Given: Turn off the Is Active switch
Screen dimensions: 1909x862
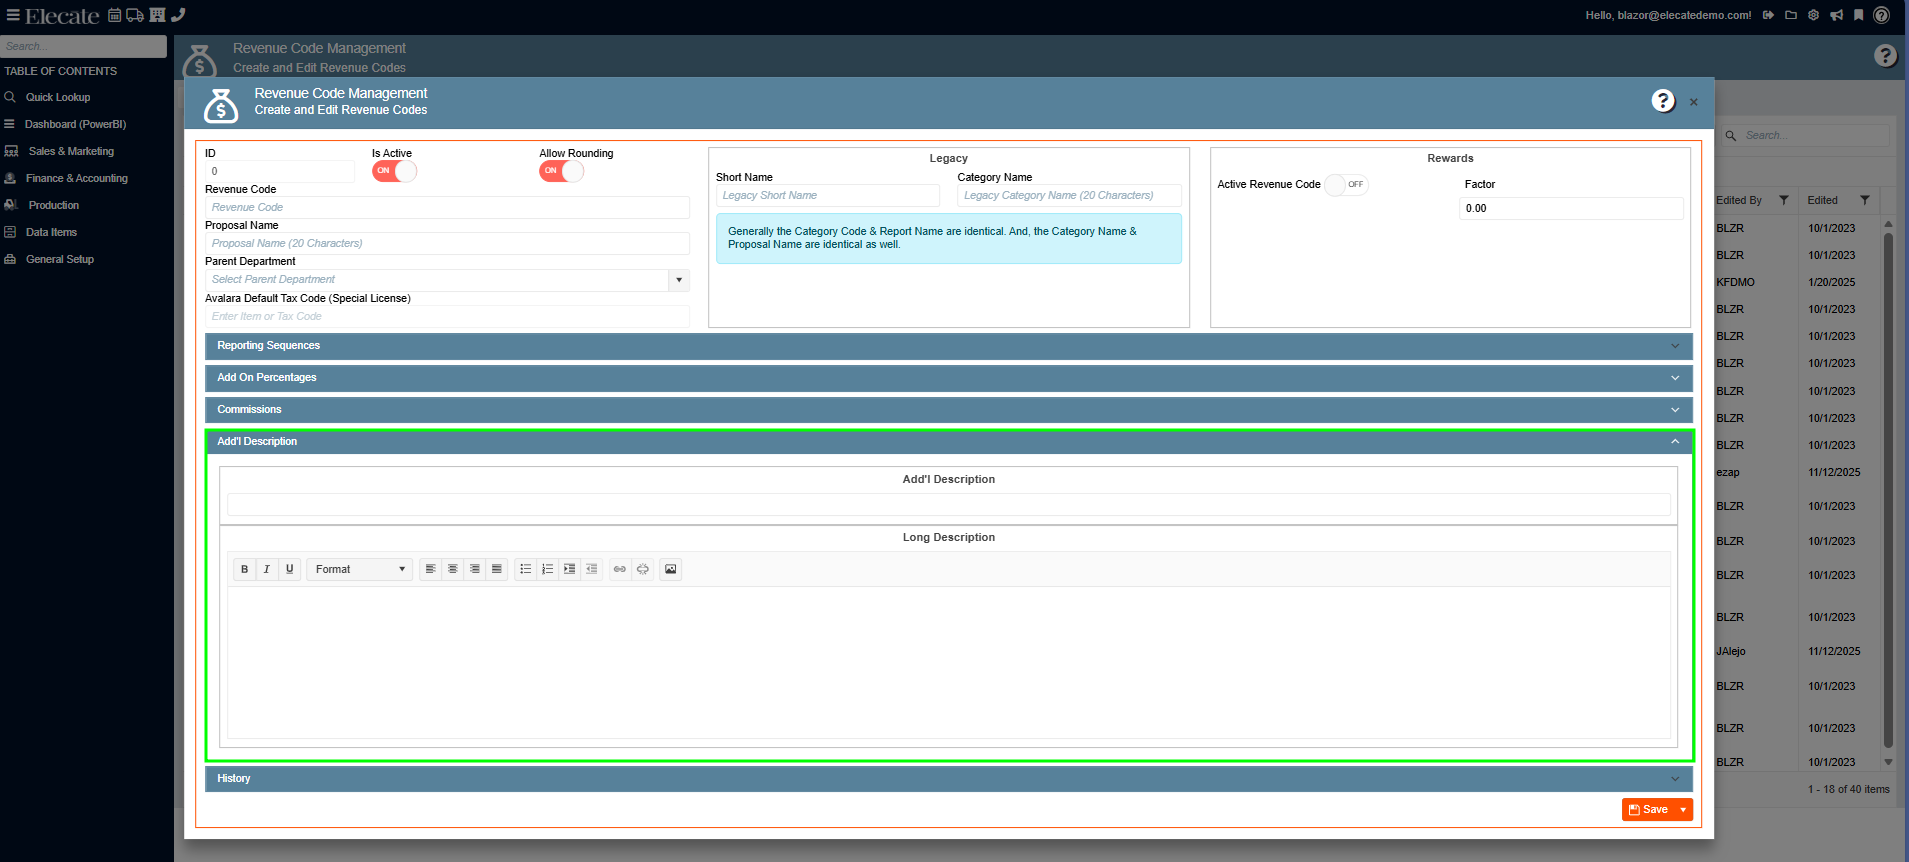Looking at the screenshot, I should (394, 171).
